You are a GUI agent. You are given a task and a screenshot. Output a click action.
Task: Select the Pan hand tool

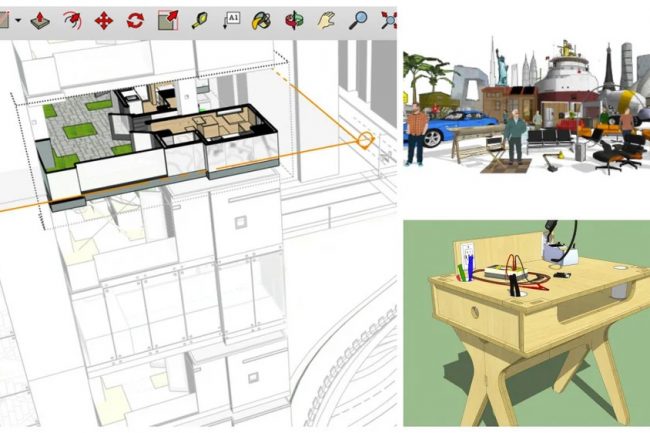pyautogui.click(x=325, y=19)
